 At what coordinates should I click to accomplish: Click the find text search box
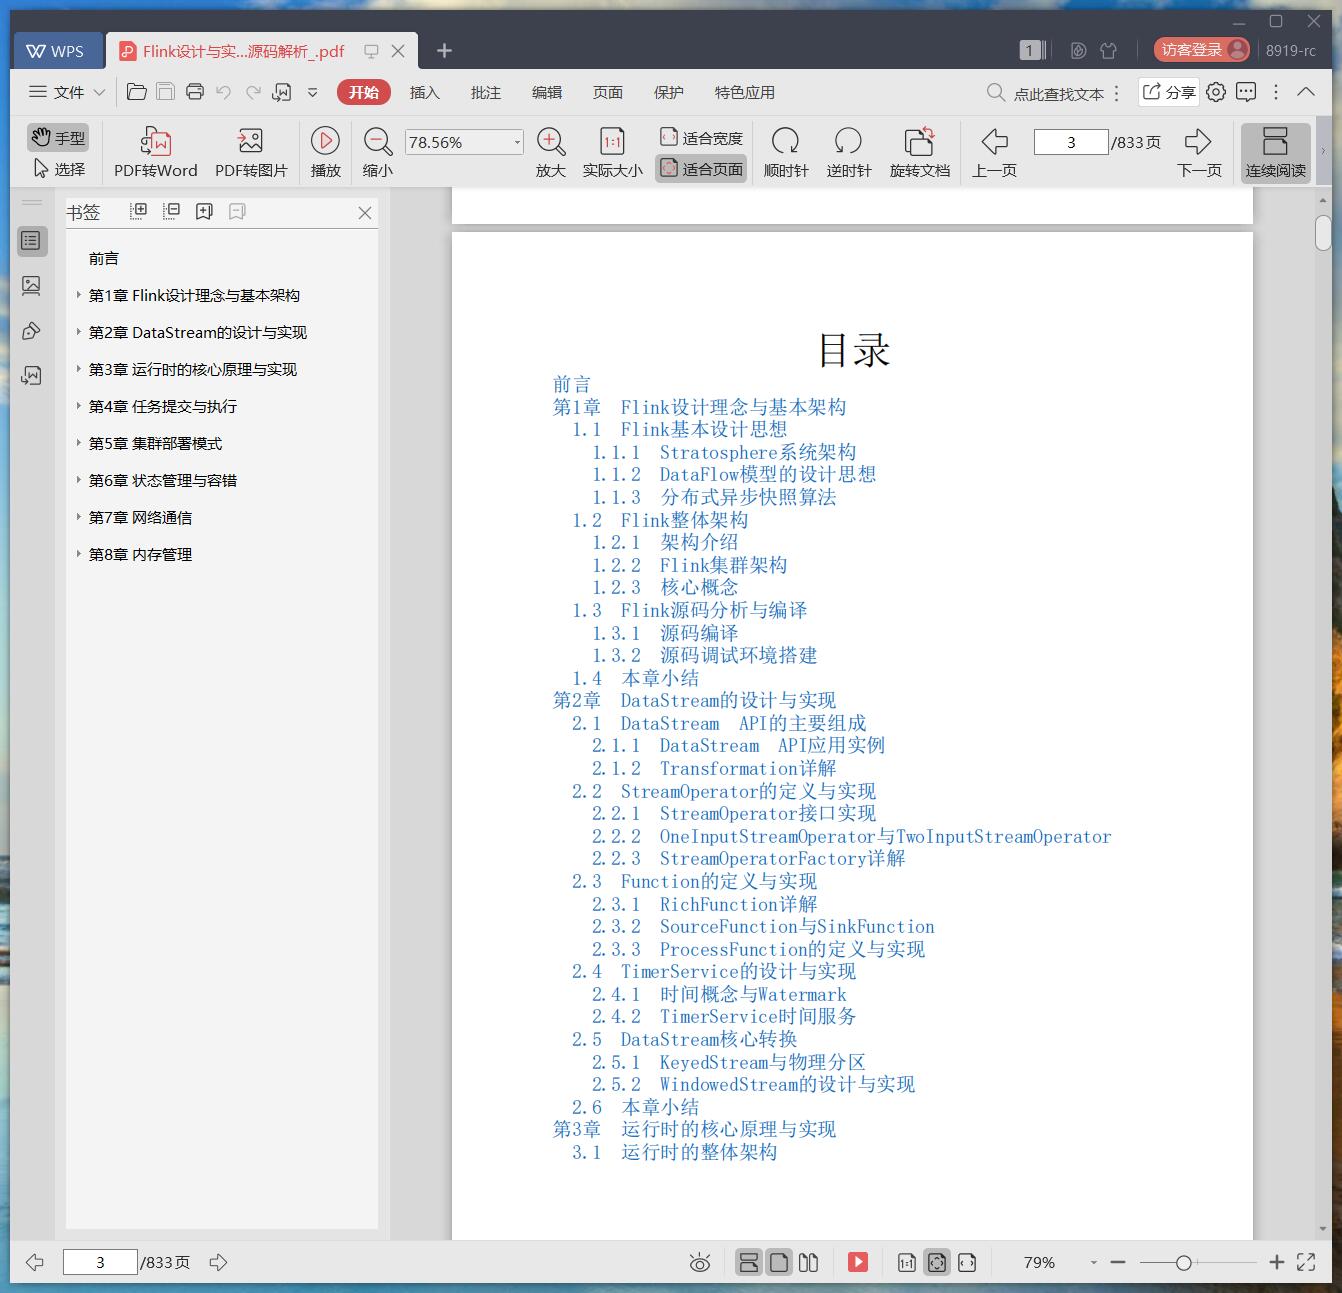[1046, 93]
